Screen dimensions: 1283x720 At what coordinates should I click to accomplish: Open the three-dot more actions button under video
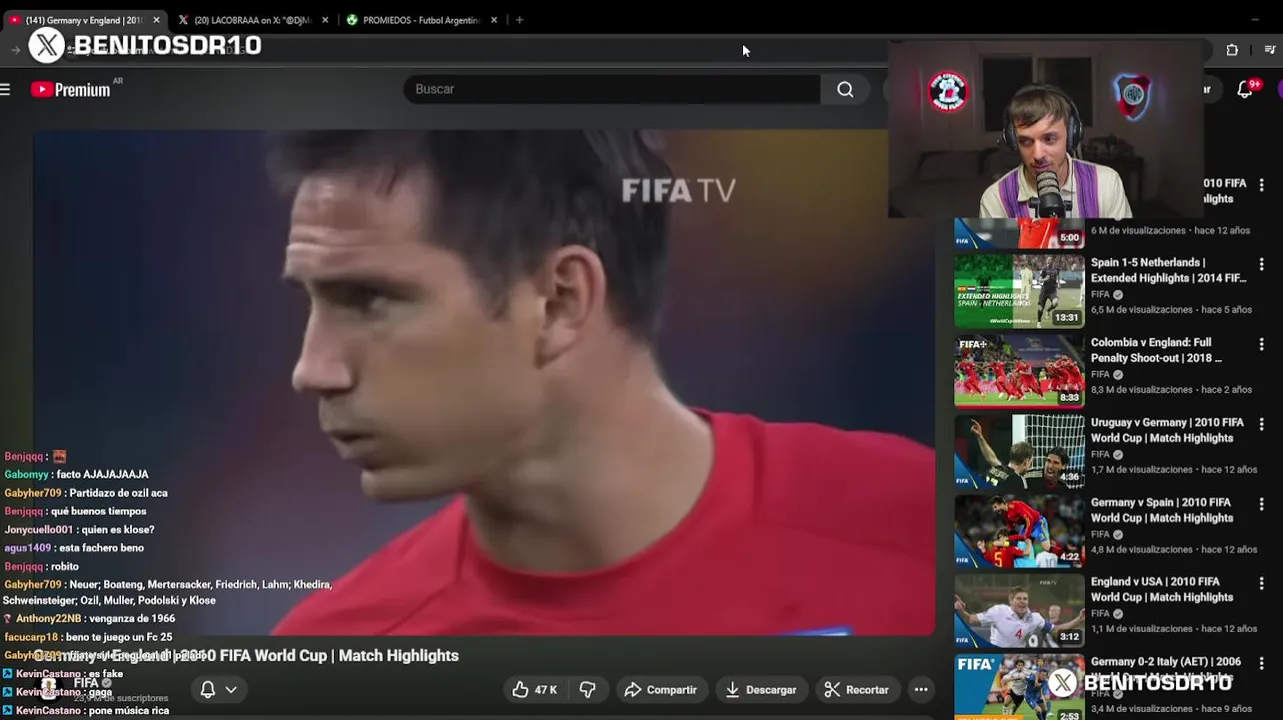click(921, 690)
